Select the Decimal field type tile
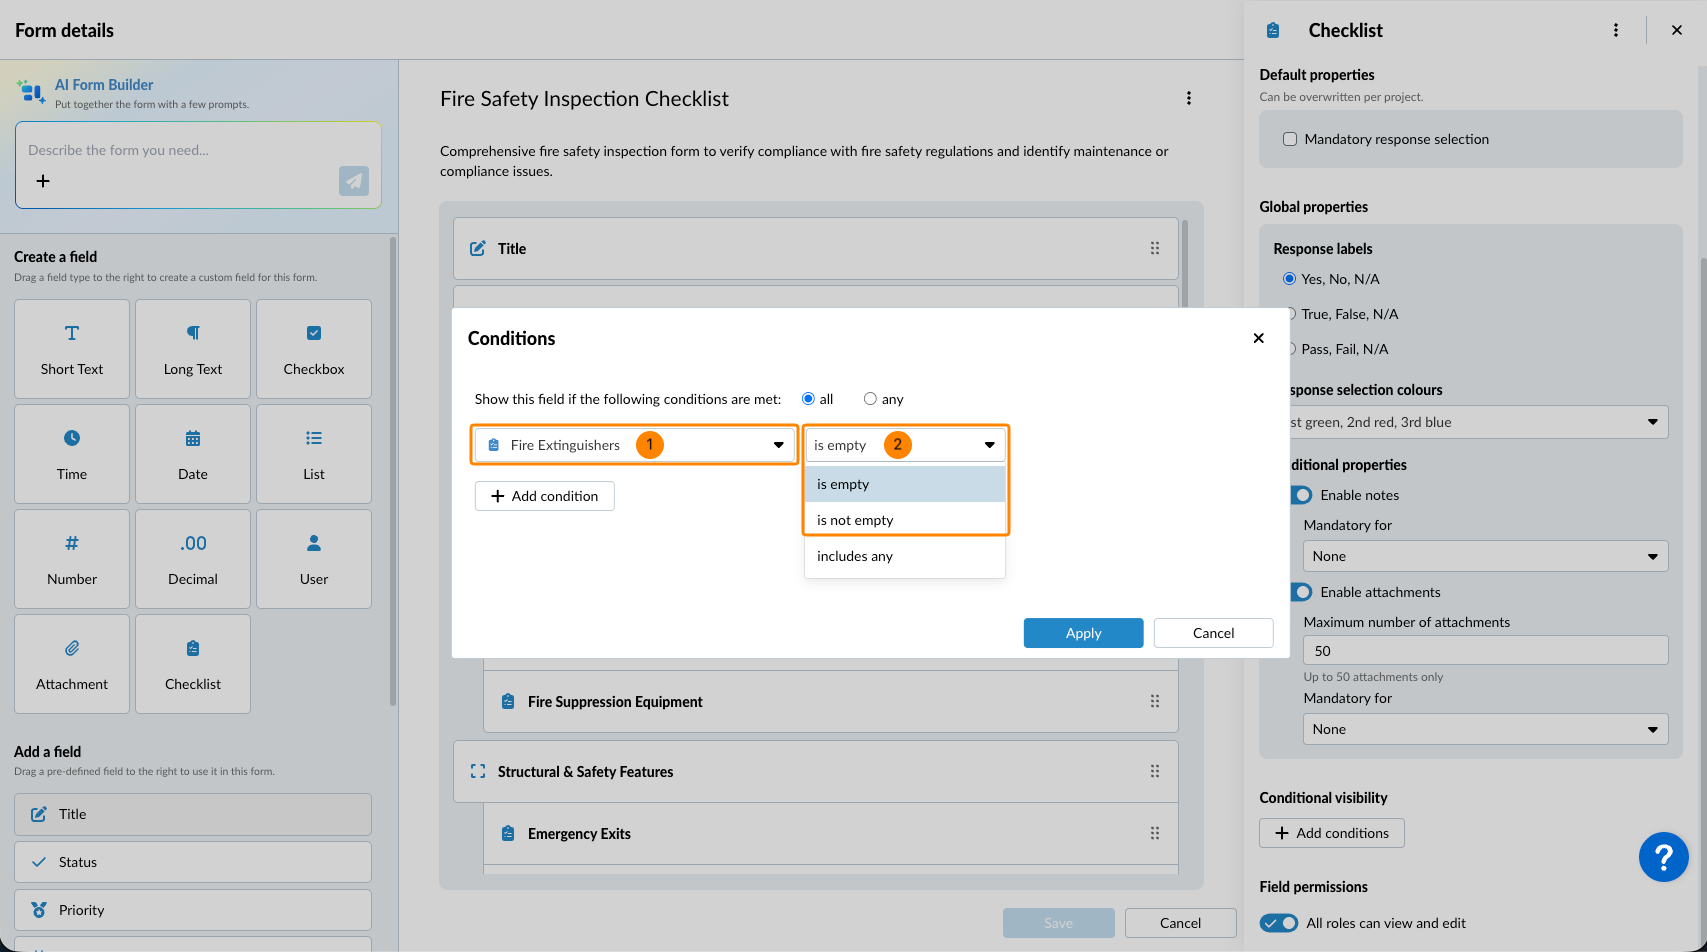 (193, 559)
